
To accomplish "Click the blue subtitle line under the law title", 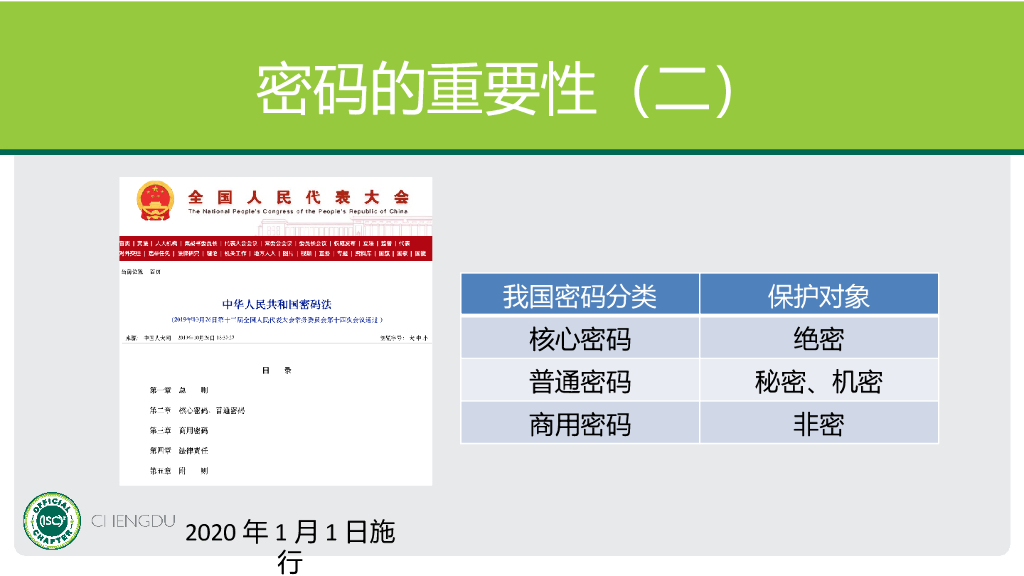I will (x=277, y=320).
